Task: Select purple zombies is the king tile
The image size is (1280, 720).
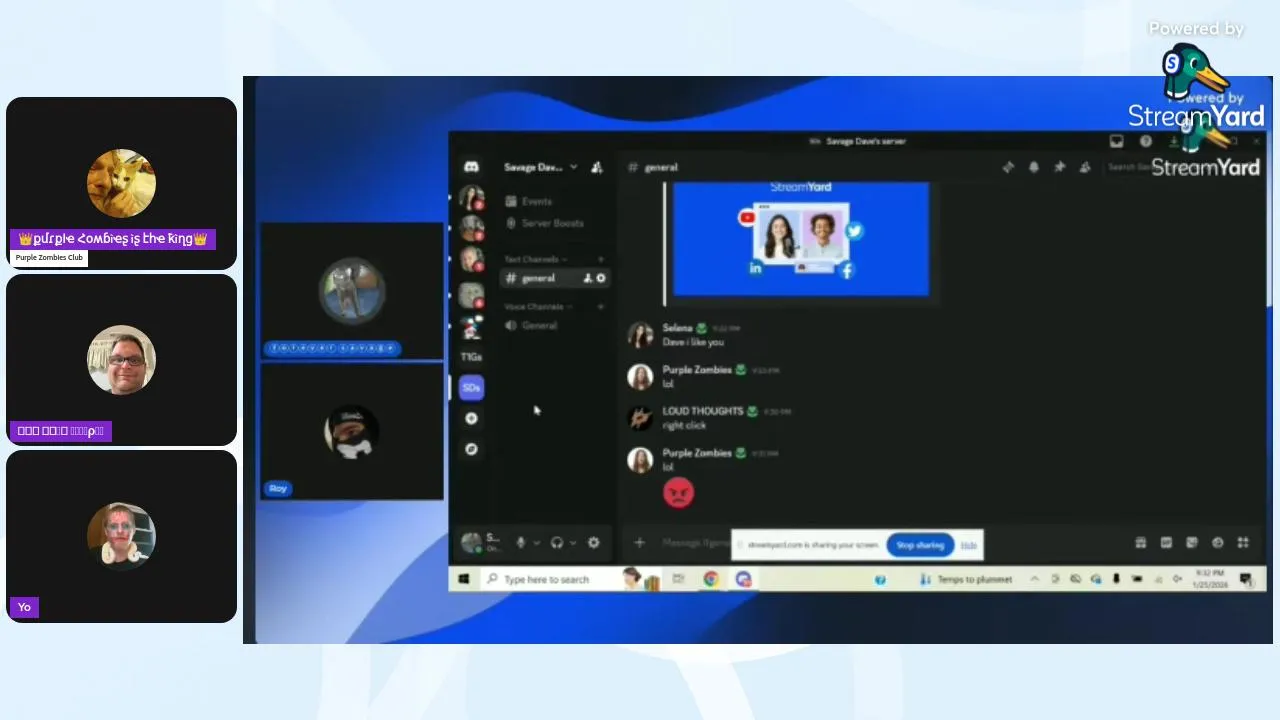Action: pos(121,183)
